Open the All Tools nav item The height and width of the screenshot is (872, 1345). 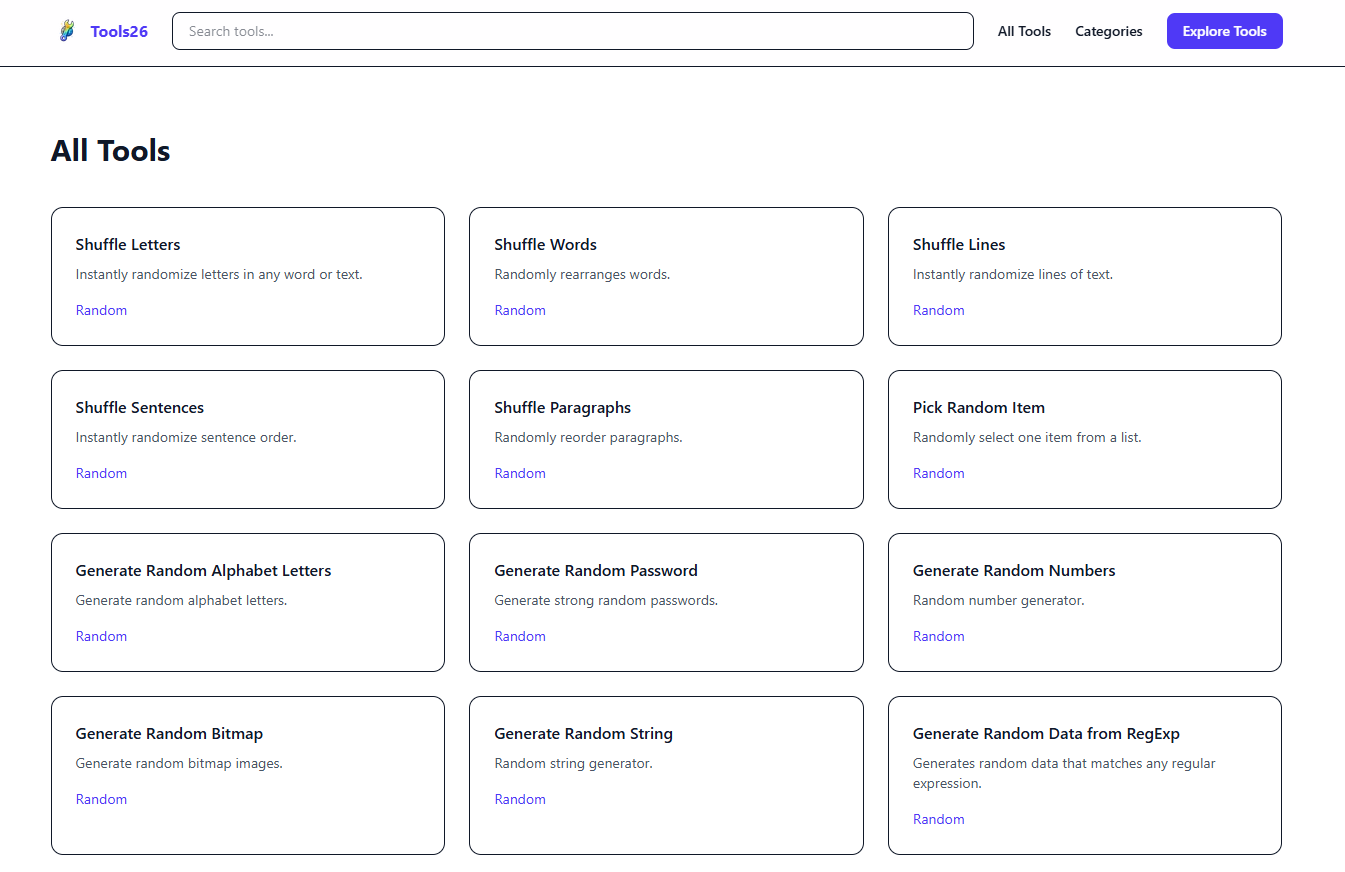1024,31
